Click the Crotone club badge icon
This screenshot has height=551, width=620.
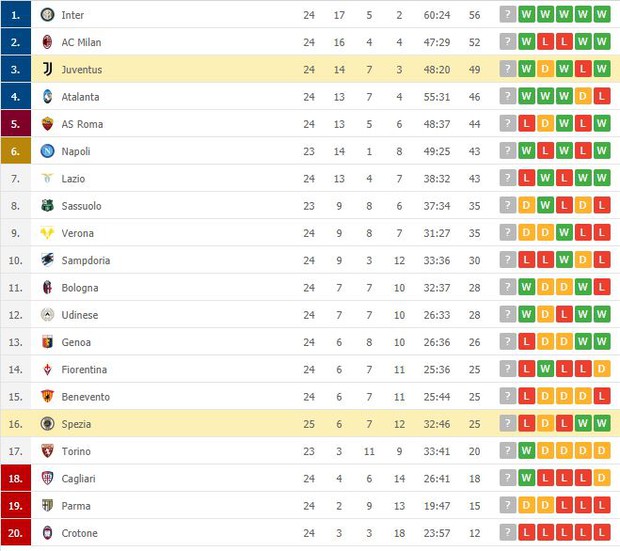[47, 533]
